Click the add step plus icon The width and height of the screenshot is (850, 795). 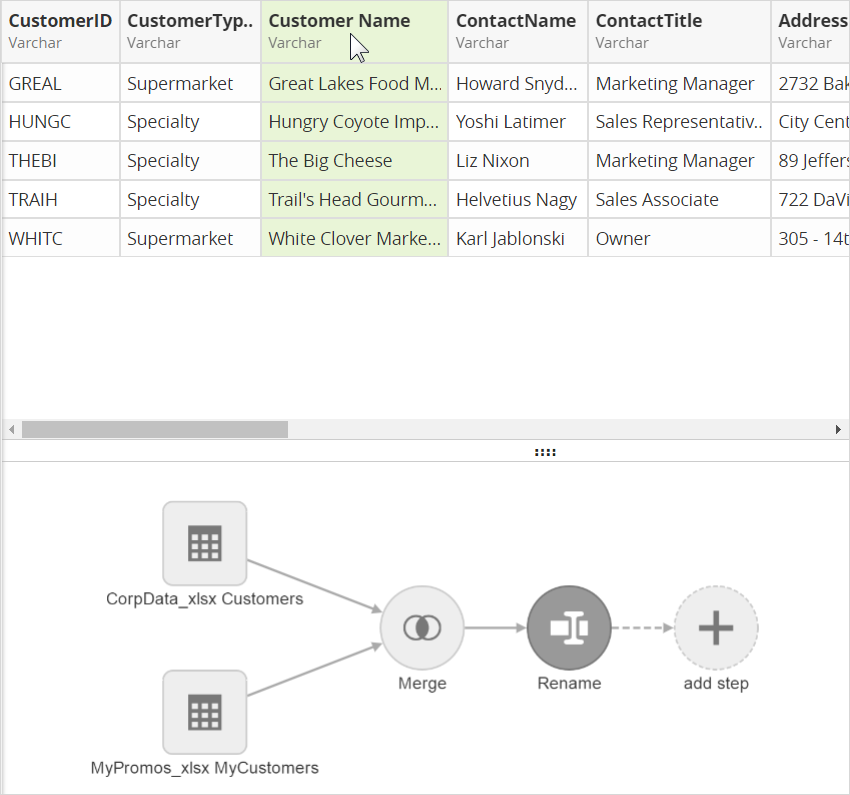(716, 628)
